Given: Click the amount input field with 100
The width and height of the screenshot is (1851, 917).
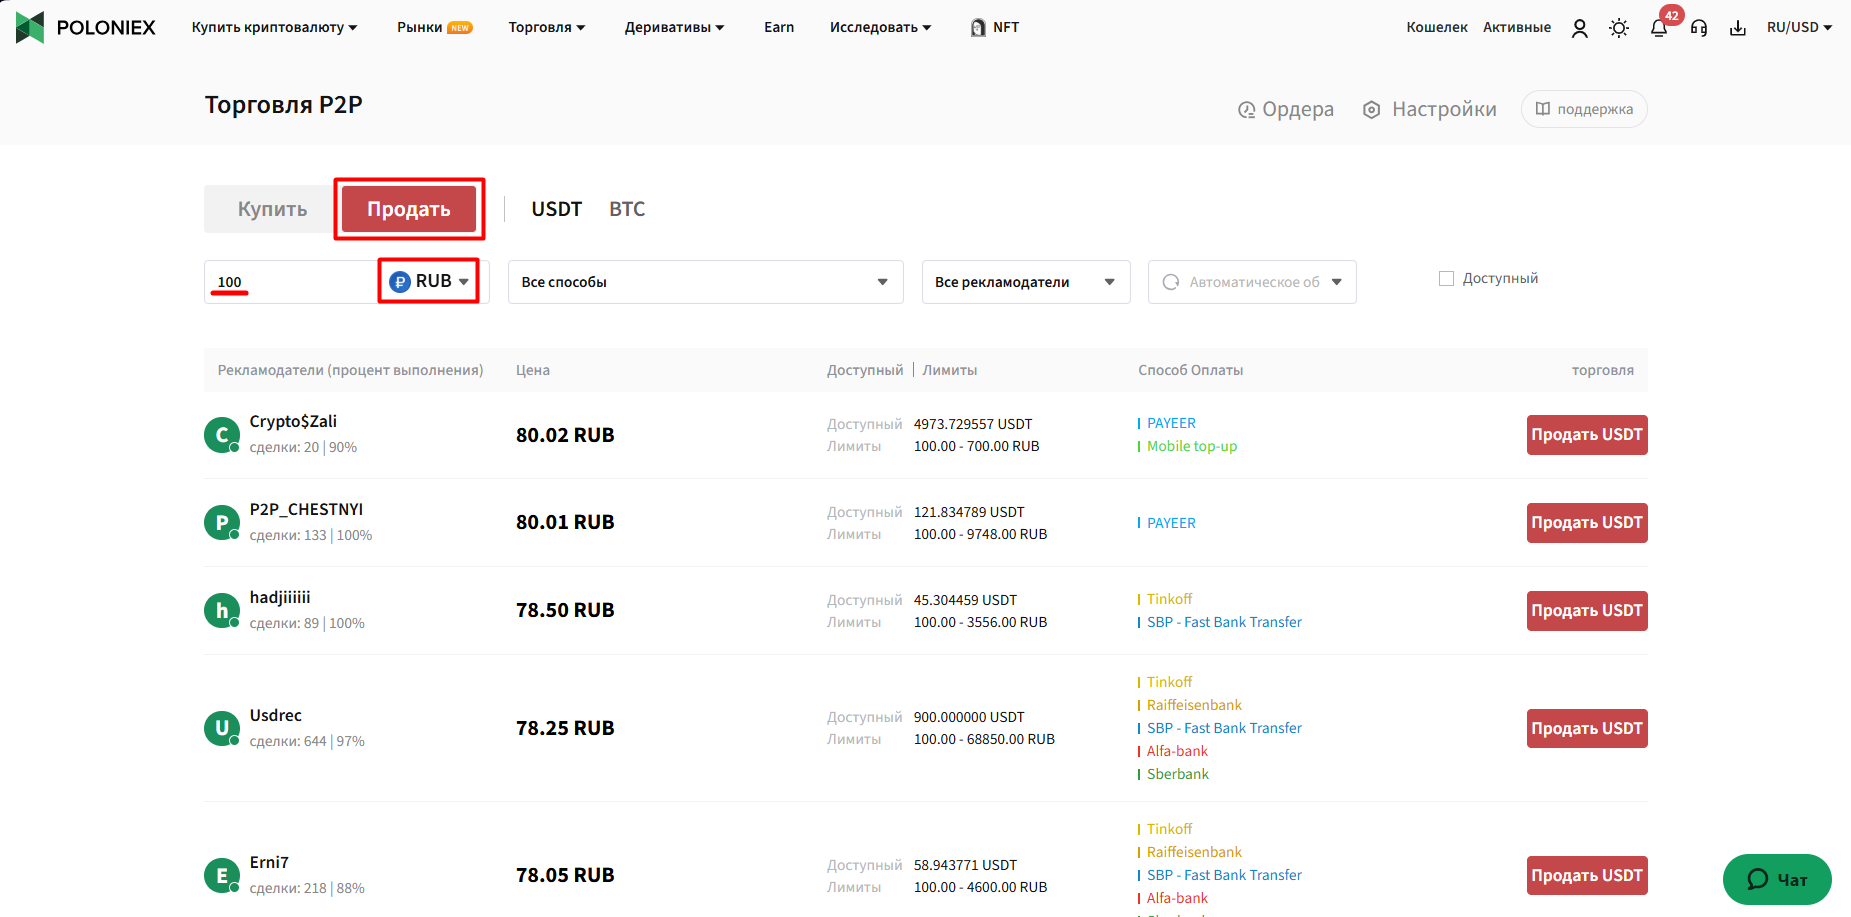Looking at the screenshot, I should (290, 282).
